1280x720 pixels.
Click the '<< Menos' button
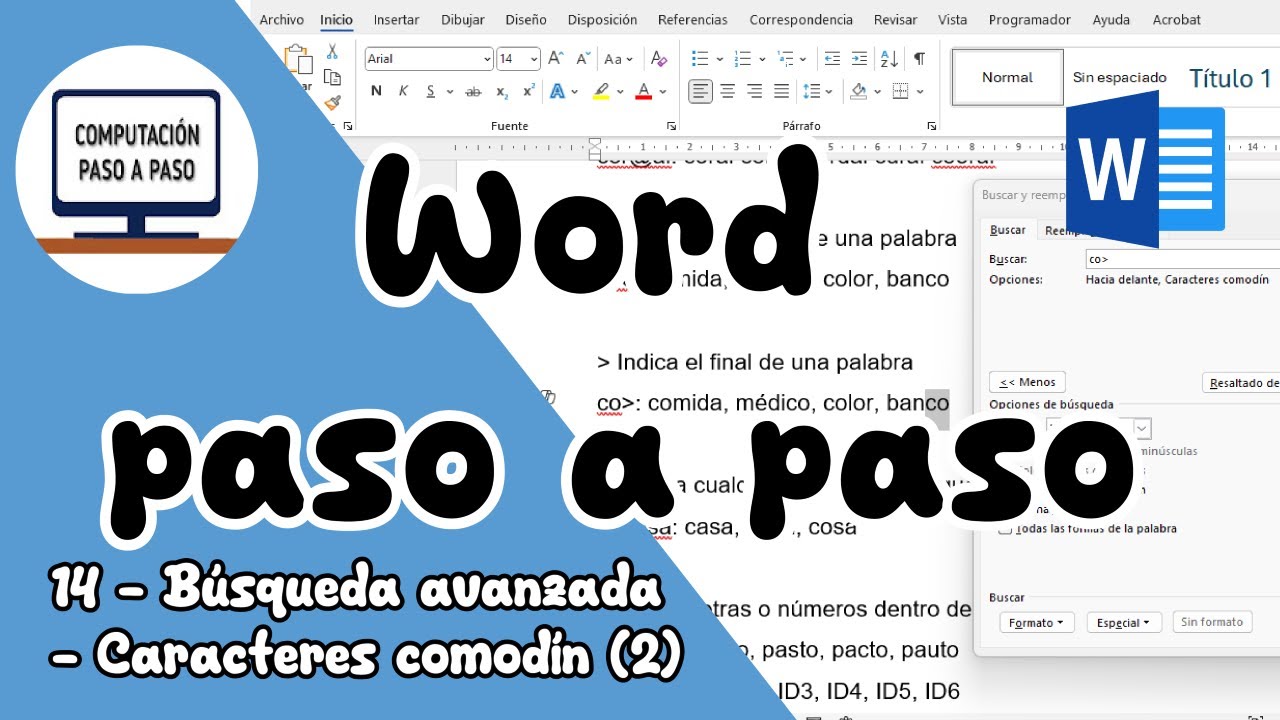coord(1027,382)
